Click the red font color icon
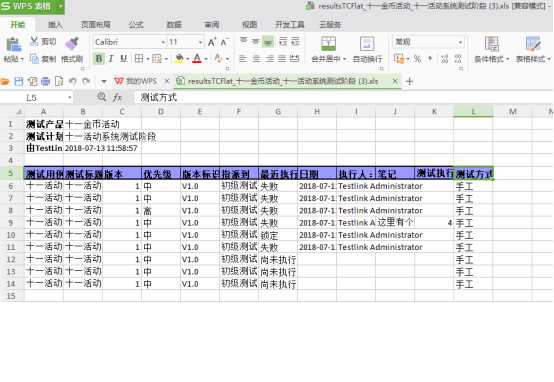The height and width of the screenshot is (382, 554). [x=197, y=58]
